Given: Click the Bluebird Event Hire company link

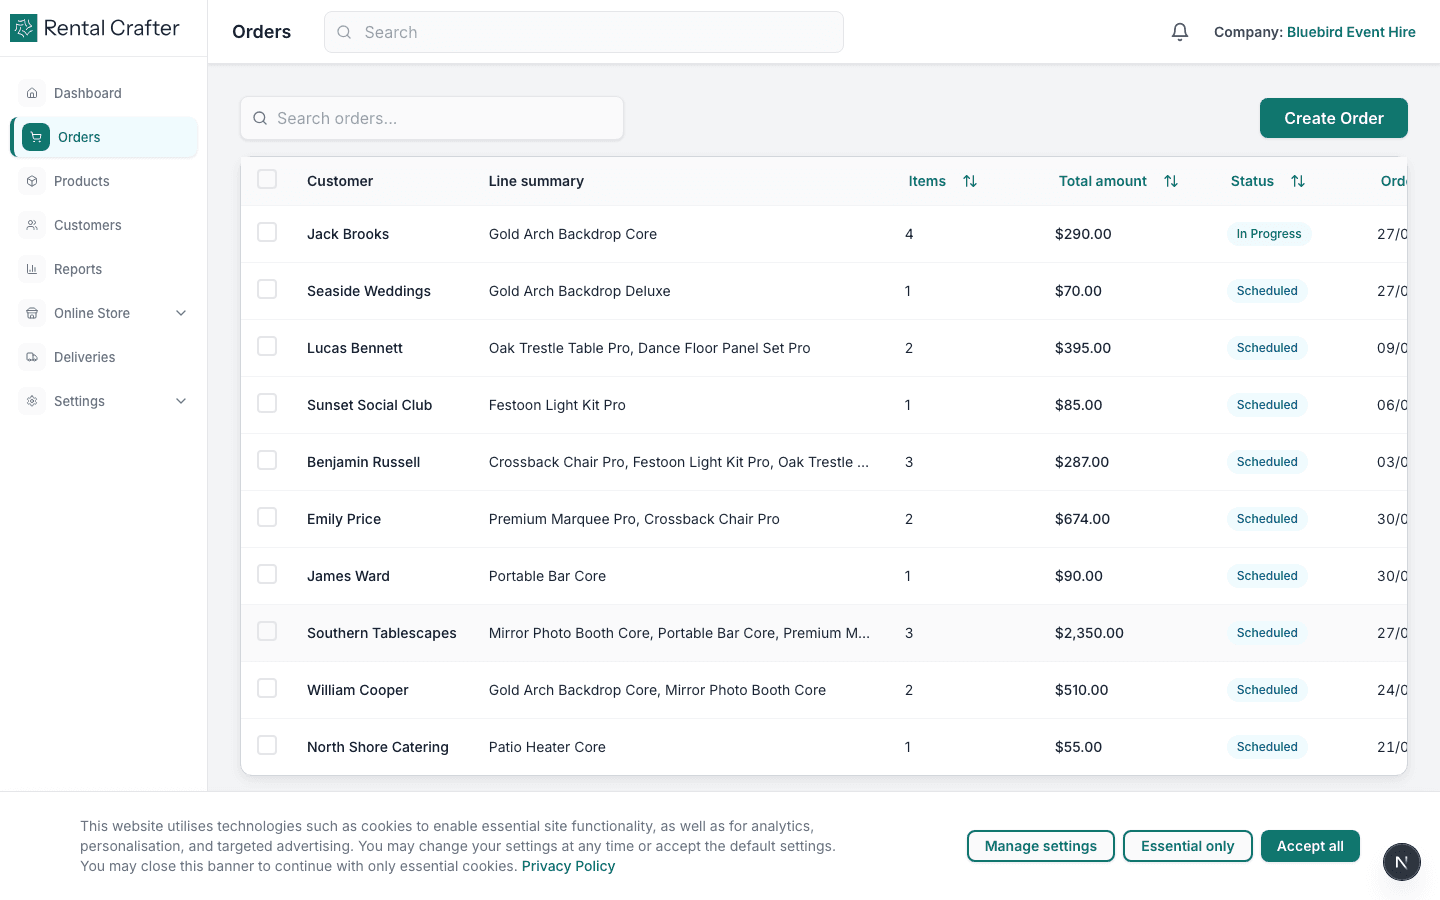Looking at the screenshot, I should 1351,32.
